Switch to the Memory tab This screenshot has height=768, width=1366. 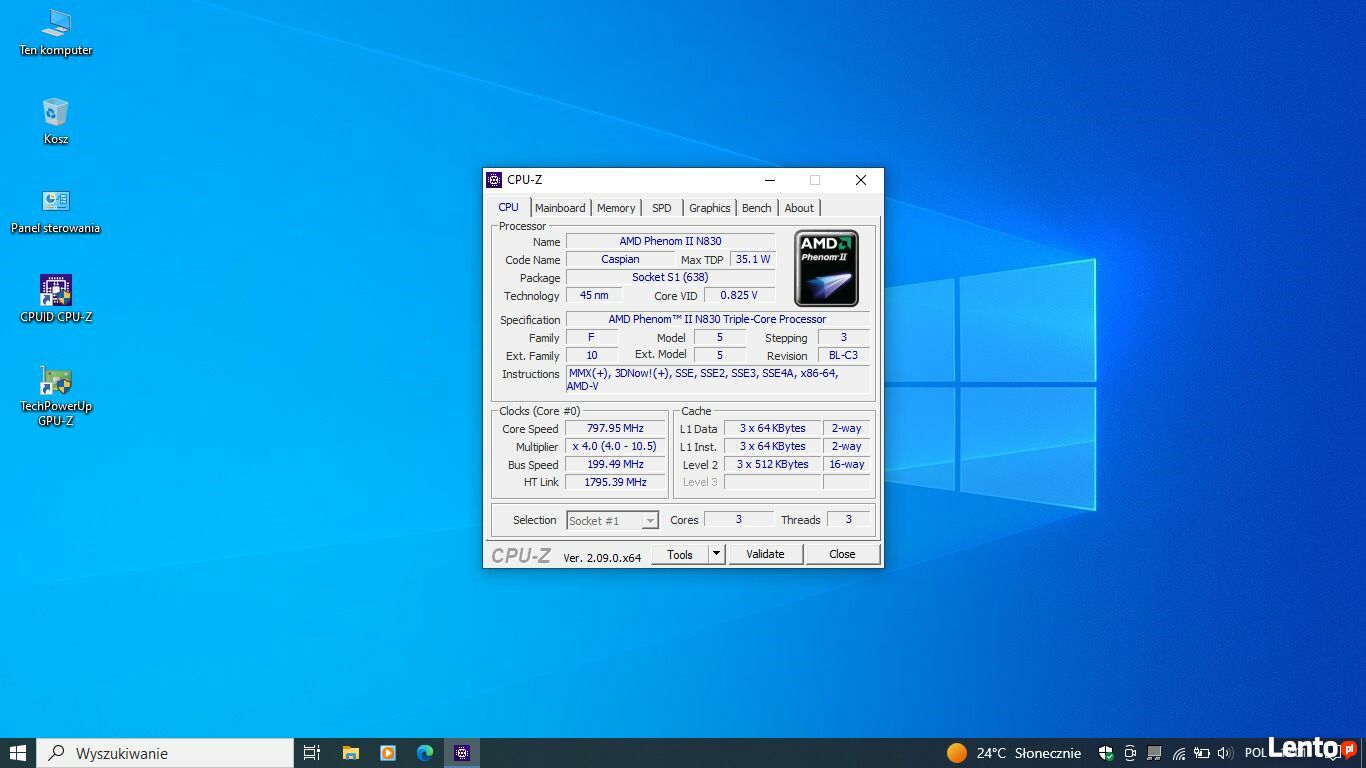point(616,208)
